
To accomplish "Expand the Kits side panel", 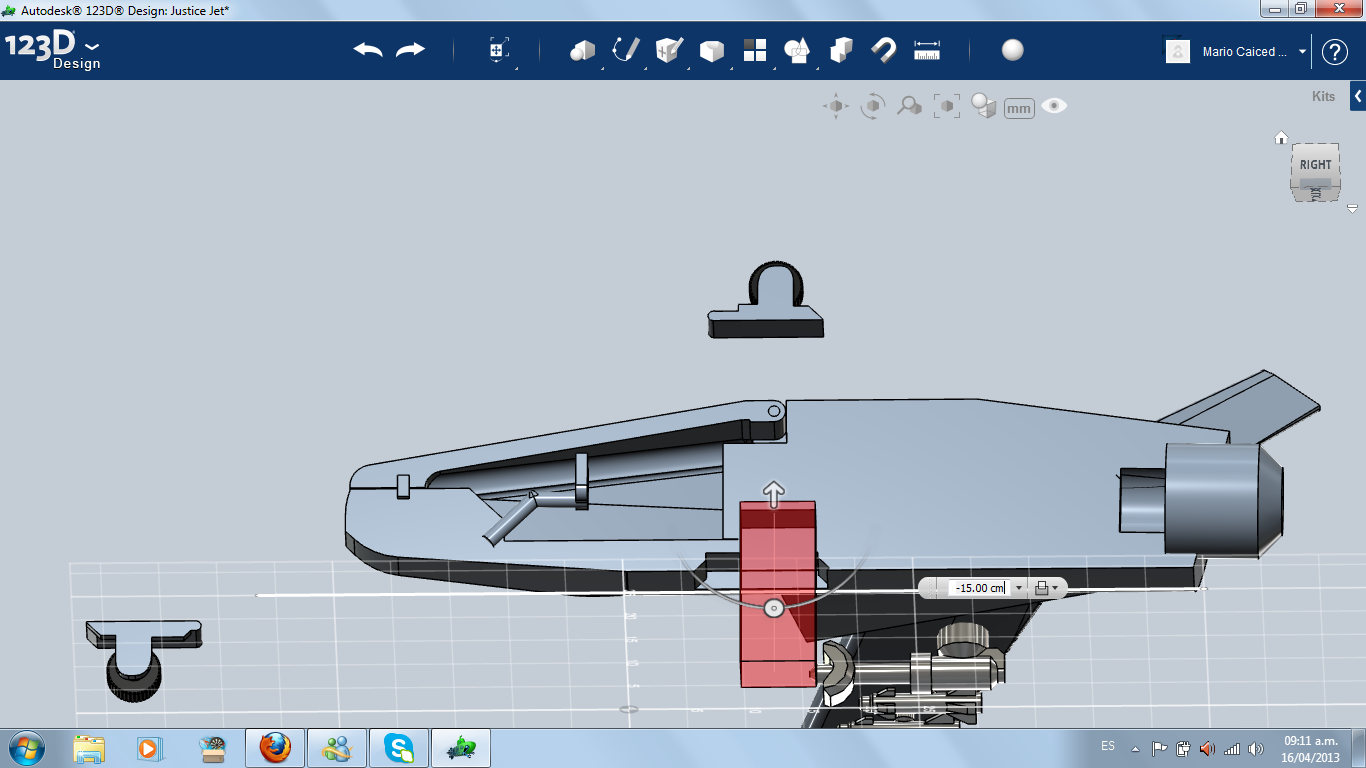I will click(1357, 96).
